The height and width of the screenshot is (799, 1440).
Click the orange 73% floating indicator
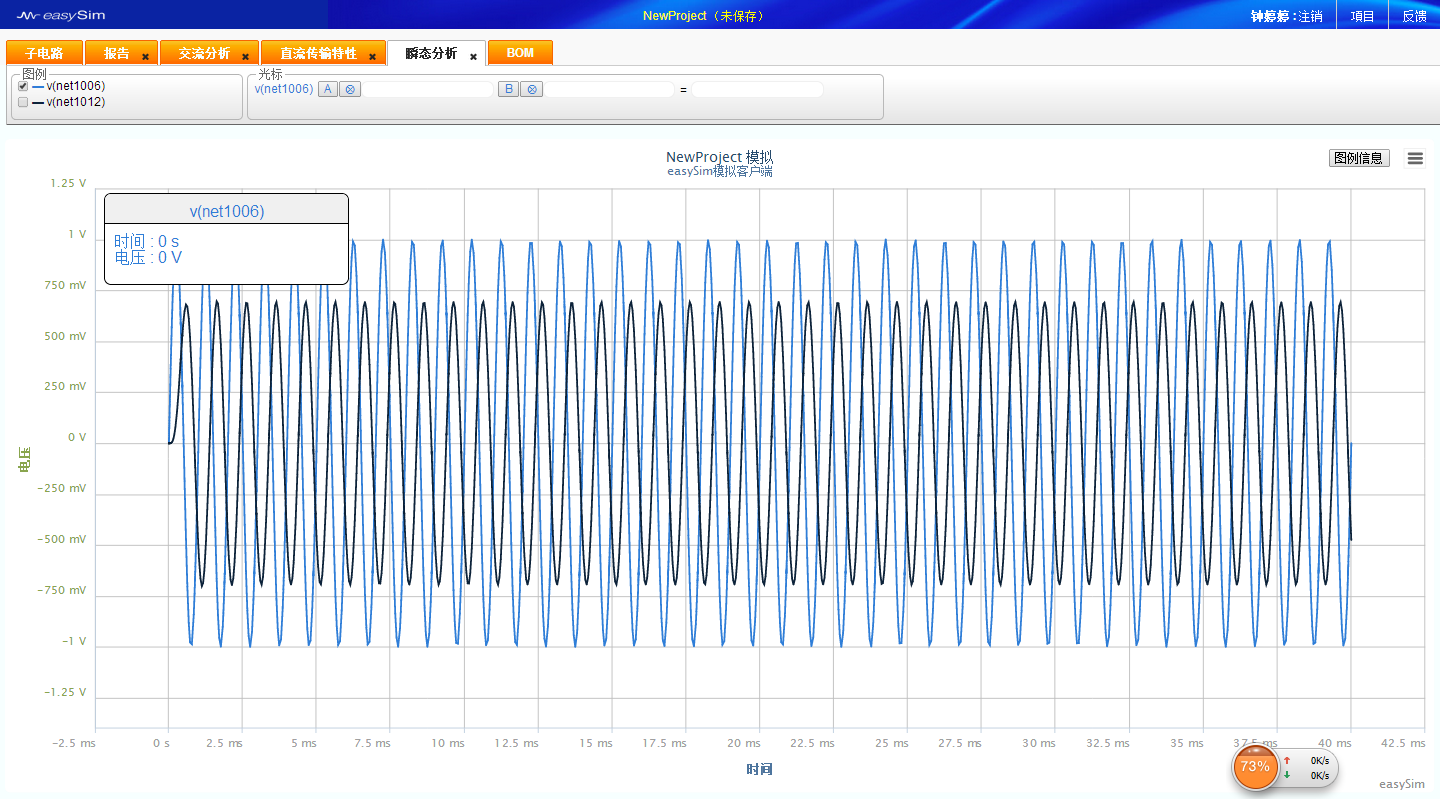pos(1255,767)
